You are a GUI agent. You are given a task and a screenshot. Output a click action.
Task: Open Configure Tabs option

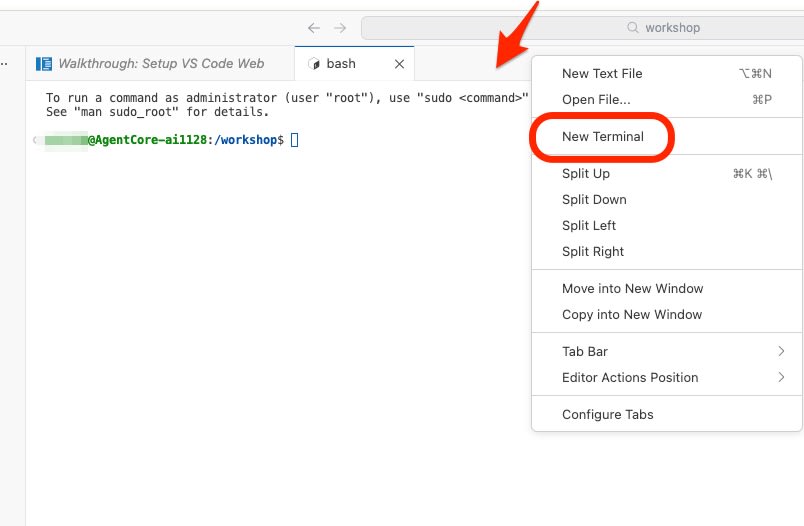608,415
